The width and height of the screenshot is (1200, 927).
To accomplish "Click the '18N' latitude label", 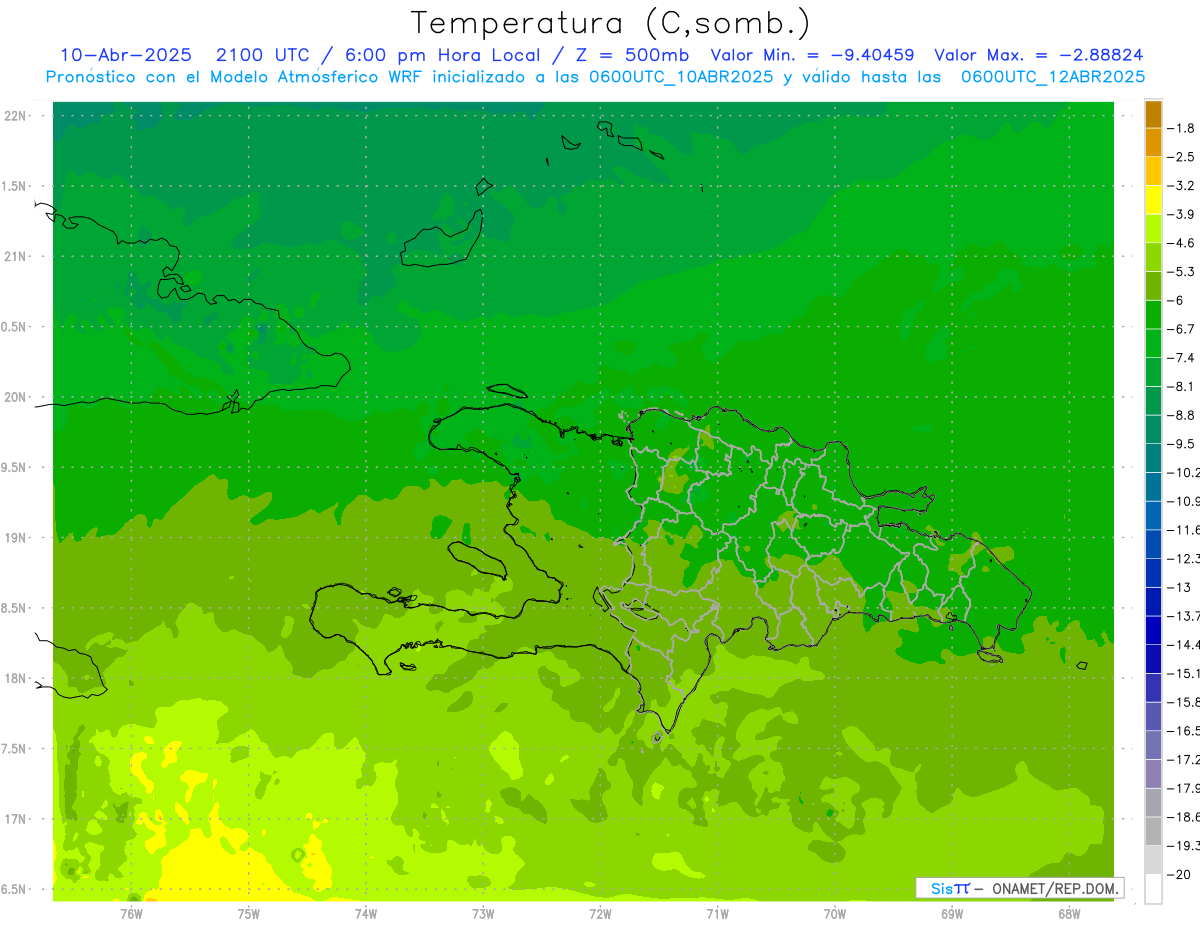I will [17, 678].
